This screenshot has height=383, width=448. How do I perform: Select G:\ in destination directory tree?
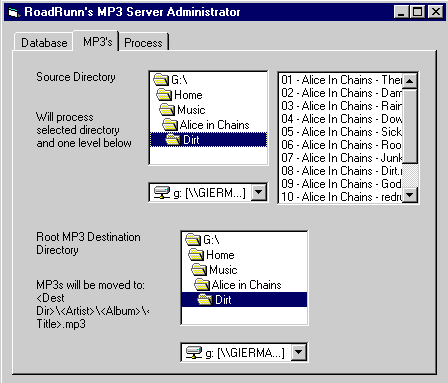point(211,240)
